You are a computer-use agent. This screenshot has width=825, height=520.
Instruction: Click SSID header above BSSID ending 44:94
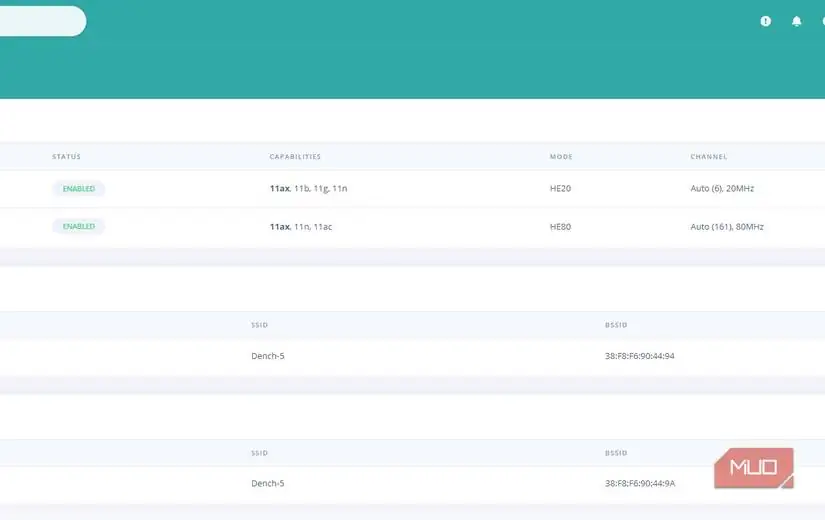click(x=259, y=325)
